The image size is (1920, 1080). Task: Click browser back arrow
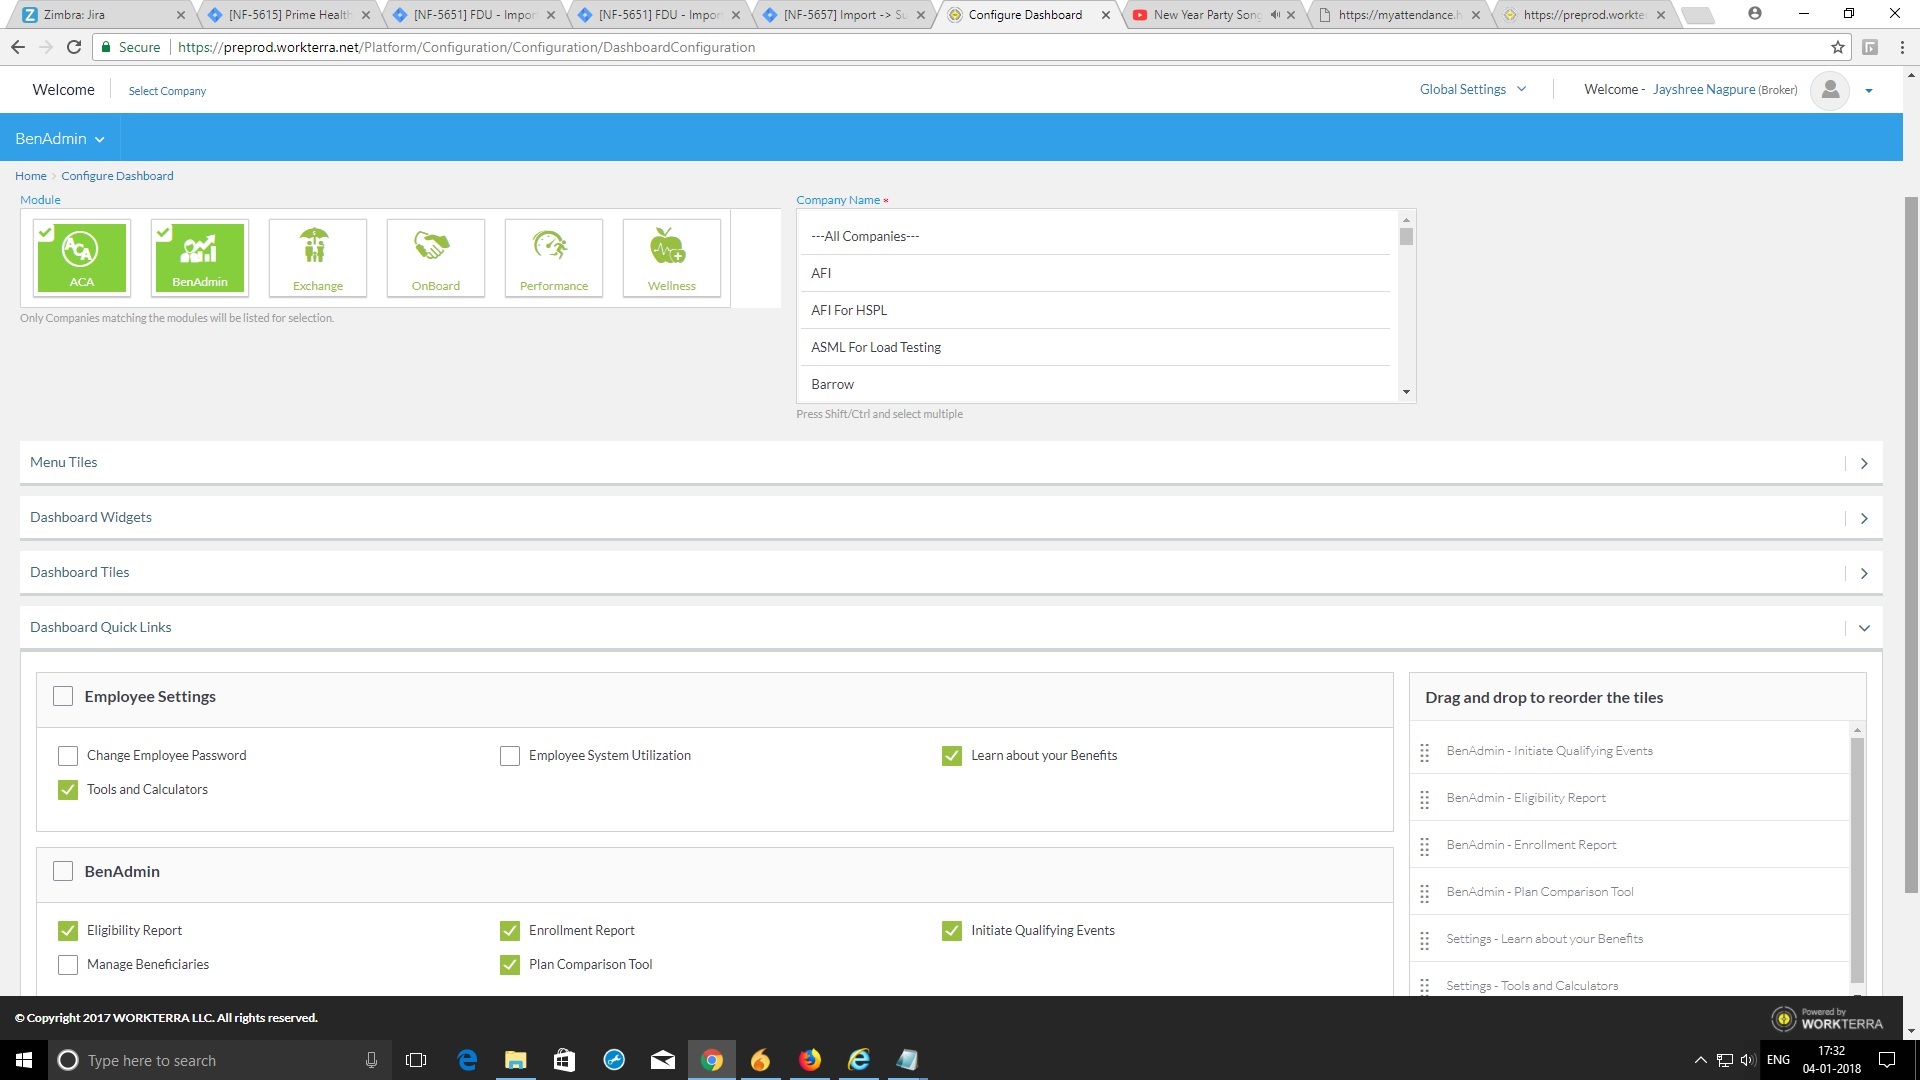point(18,47)
